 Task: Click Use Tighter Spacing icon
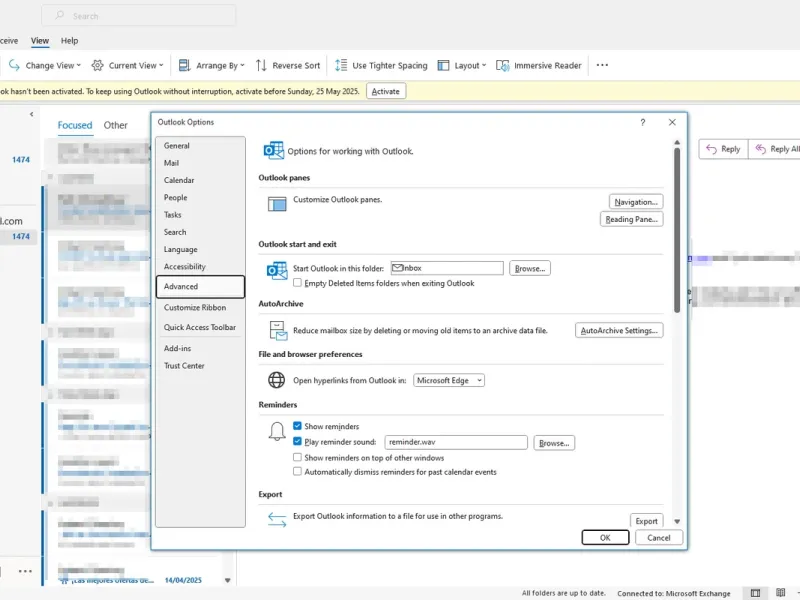coord(341,65)
